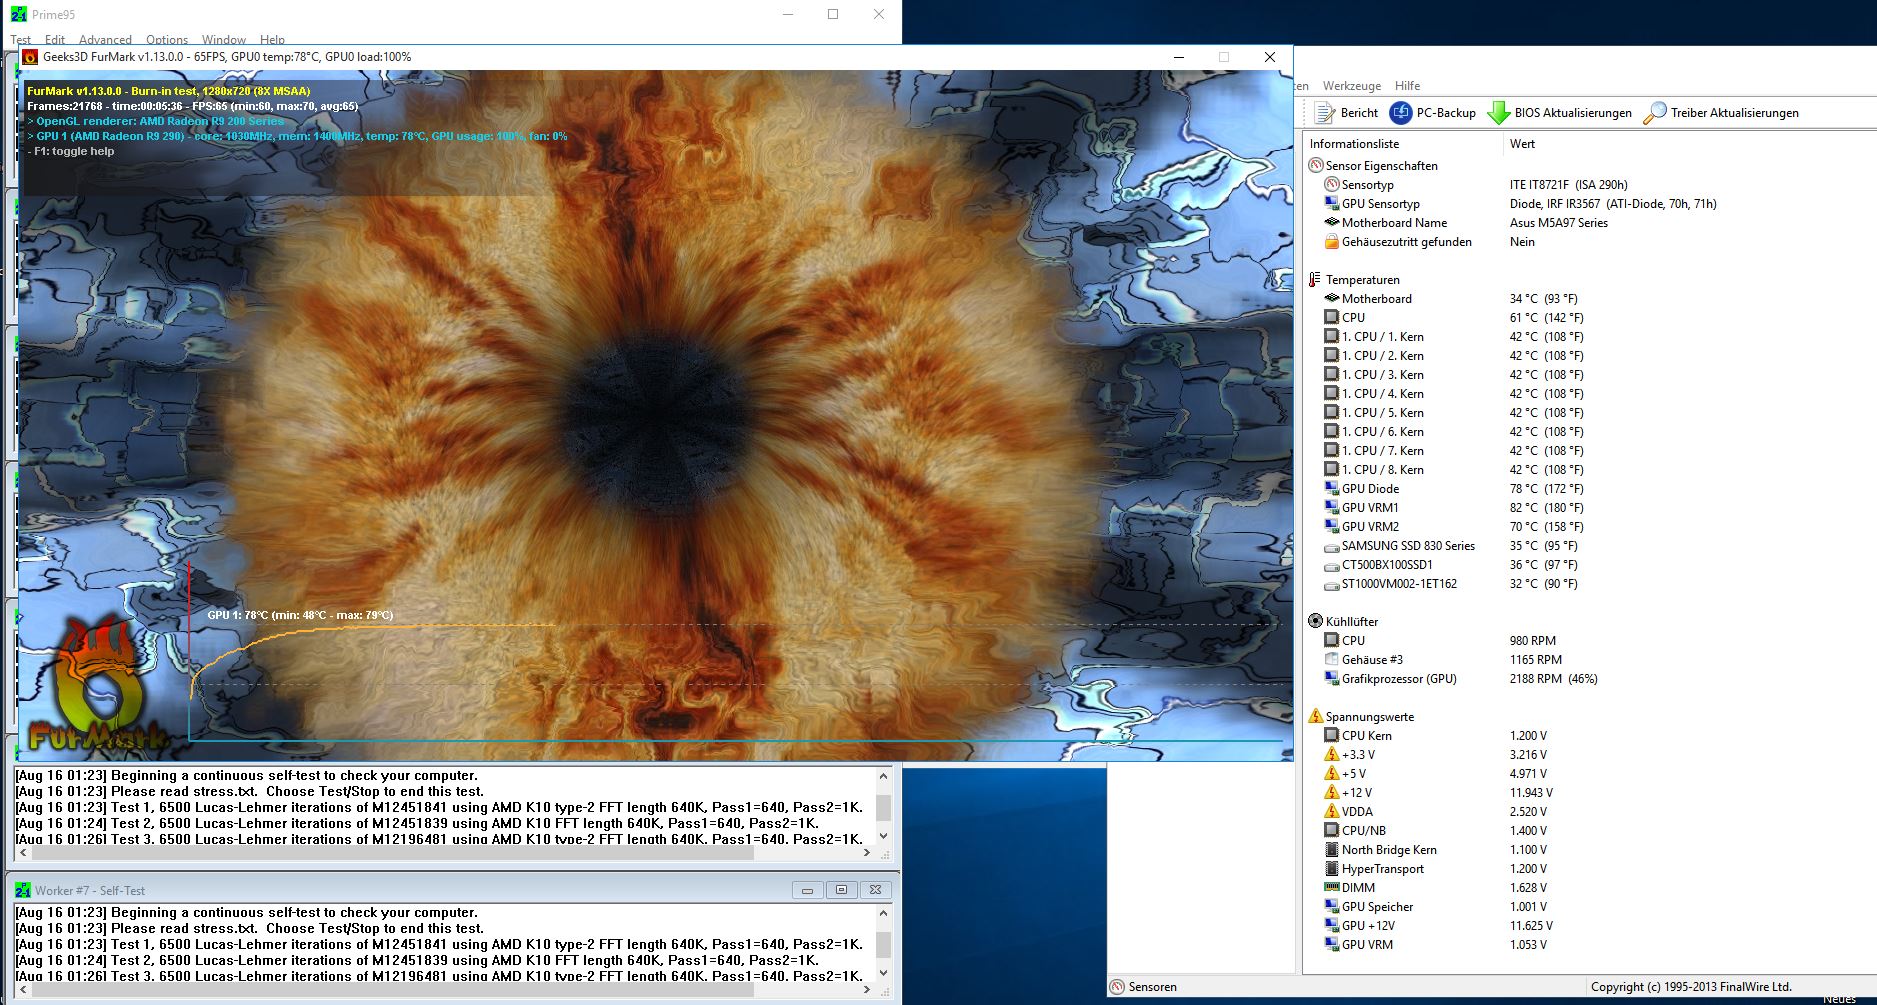The image size is (1877, 1005).
Task: Open the Window menu in Prime95
Action: (224, 40)
